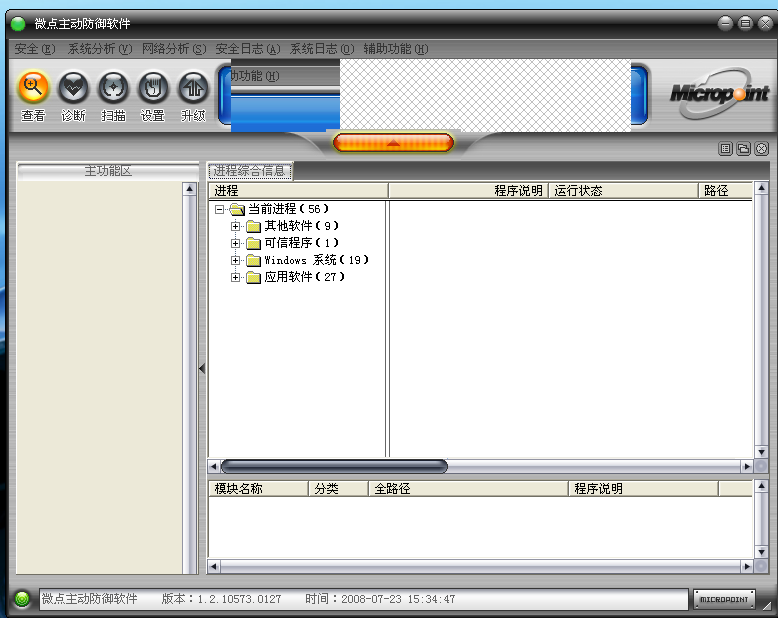
Task: Sort by the 分类 column header
Action: (338, 489)
